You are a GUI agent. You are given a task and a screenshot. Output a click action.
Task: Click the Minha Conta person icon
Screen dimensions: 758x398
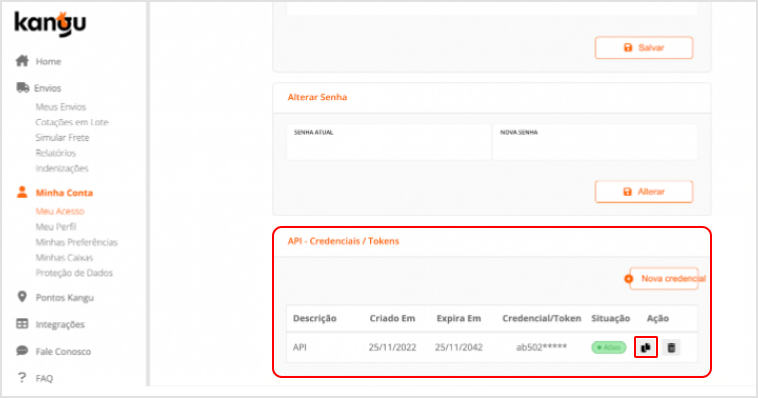(22, 192)
